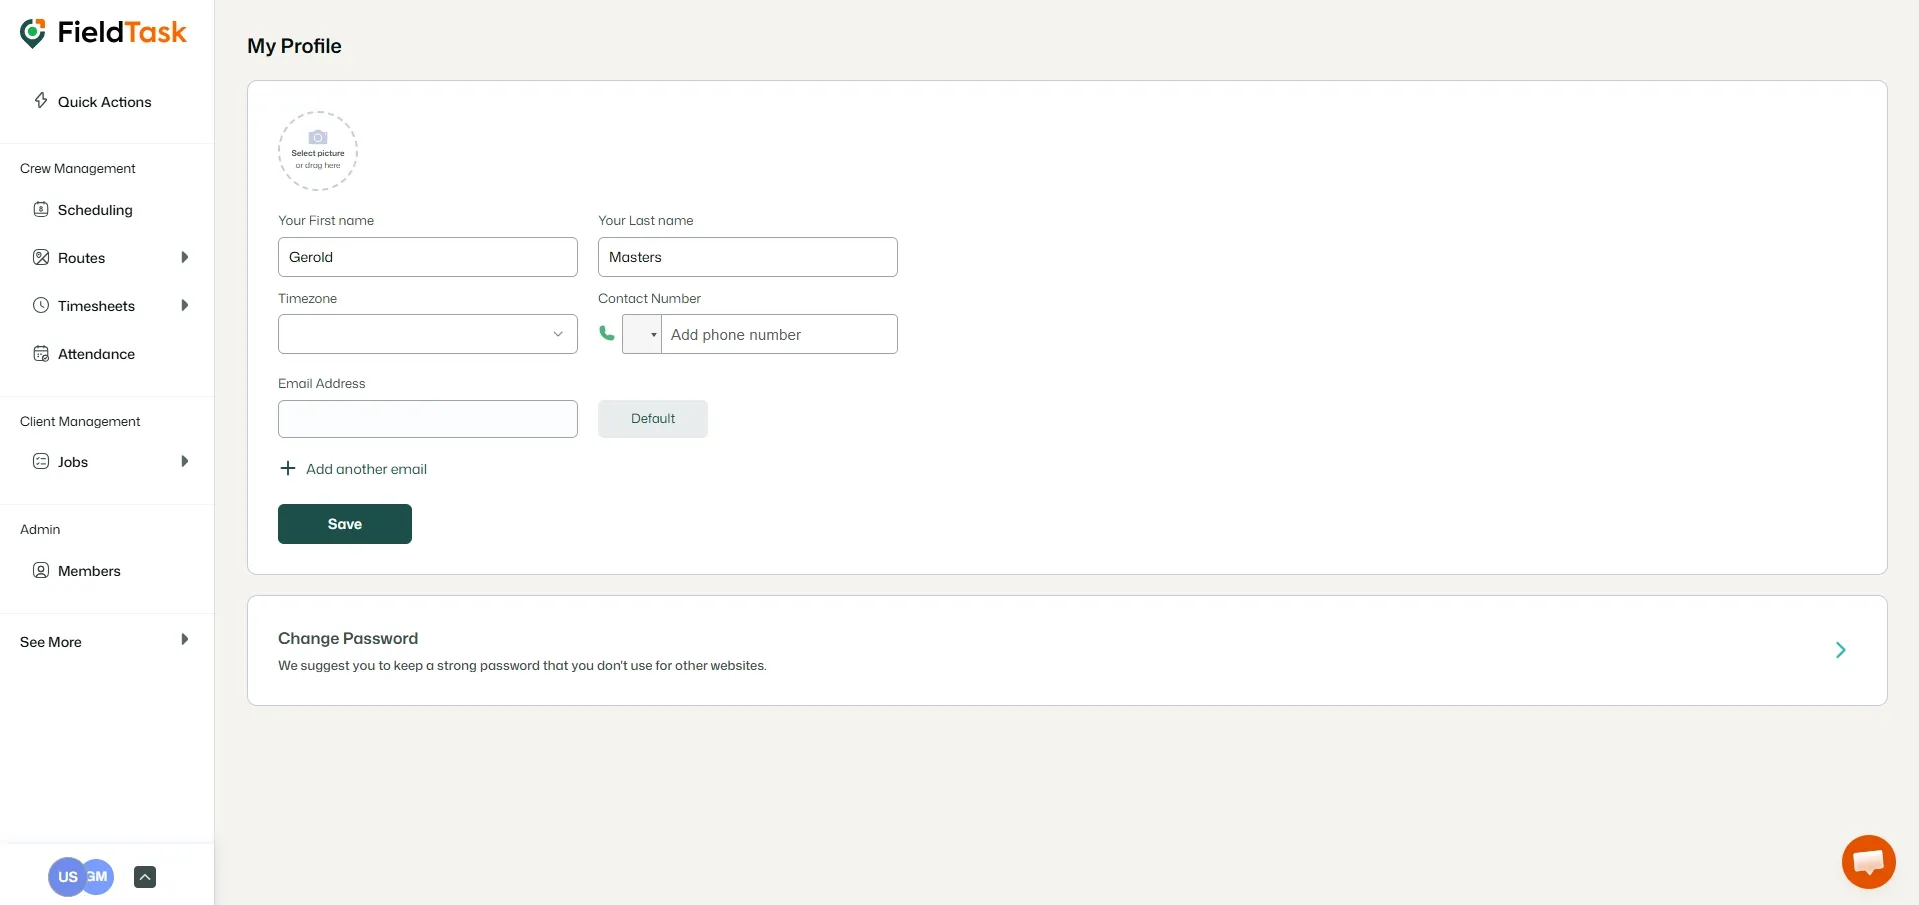Click the FieldTask logo

(x=103, y=33)
